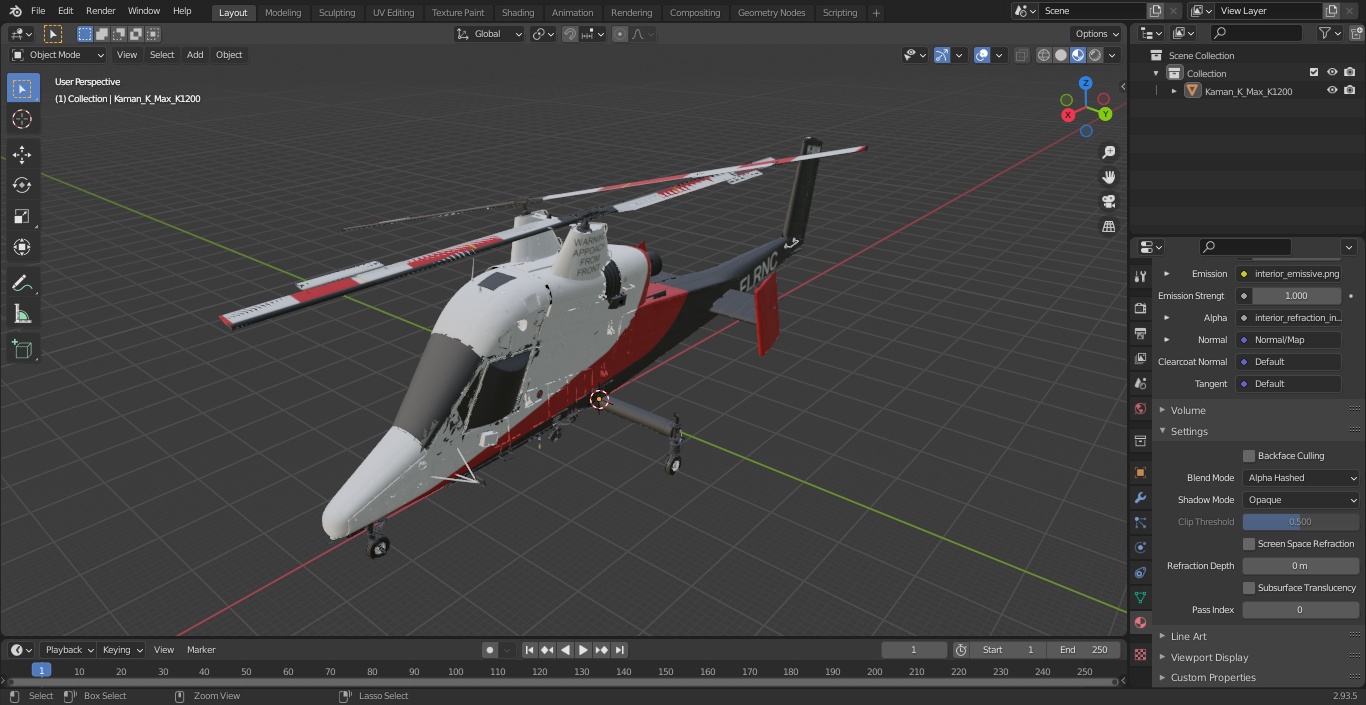The image size is (1366, 705).
Task: Open the outliner filter funnel
Action: point(1325,33)
